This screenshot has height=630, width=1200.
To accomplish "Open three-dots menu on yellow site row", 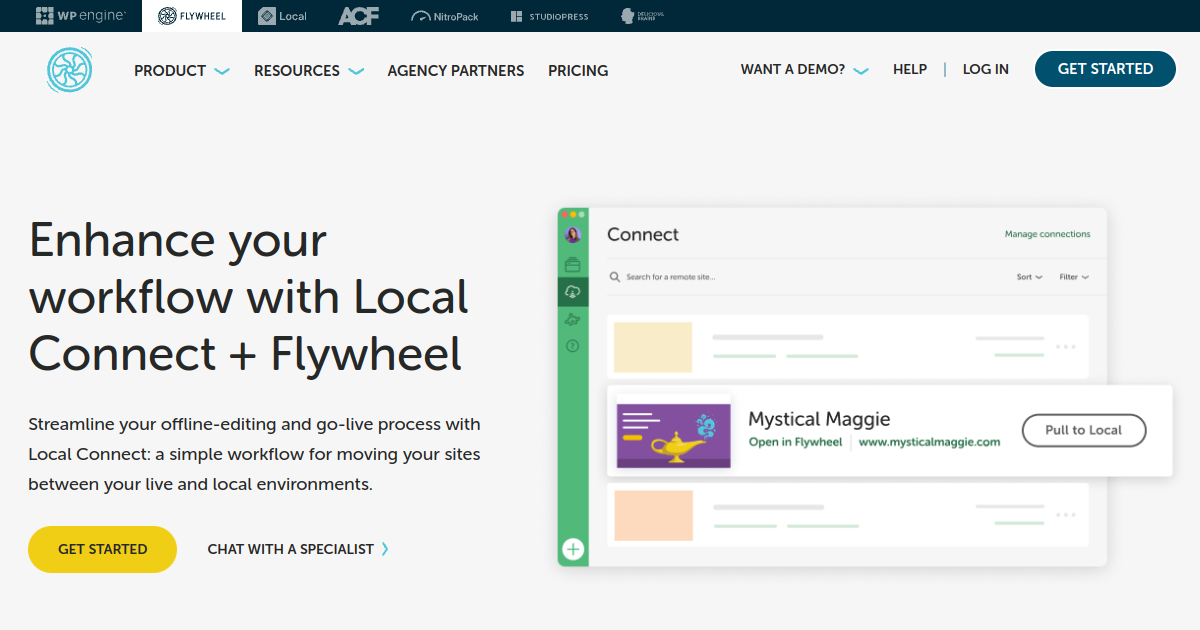I will pyautogui.click(x=1066, y=347).
